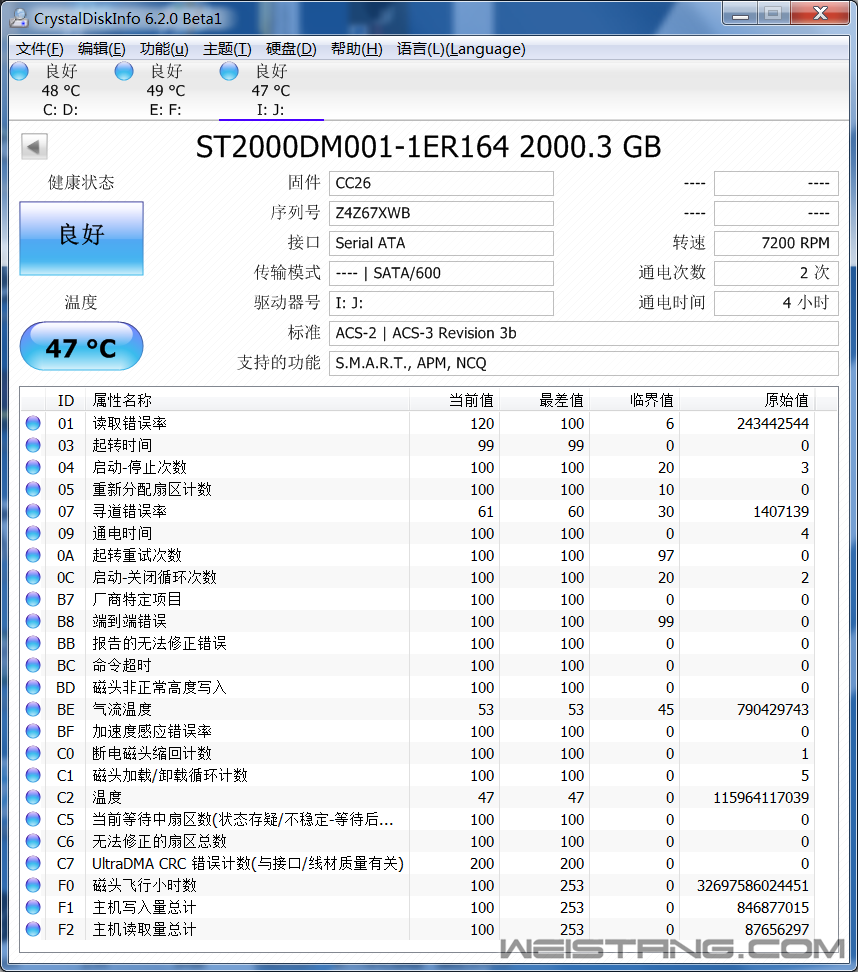Click status icon for row B8 端到端错误
The image size is (858, 972).
pos(33,621)
